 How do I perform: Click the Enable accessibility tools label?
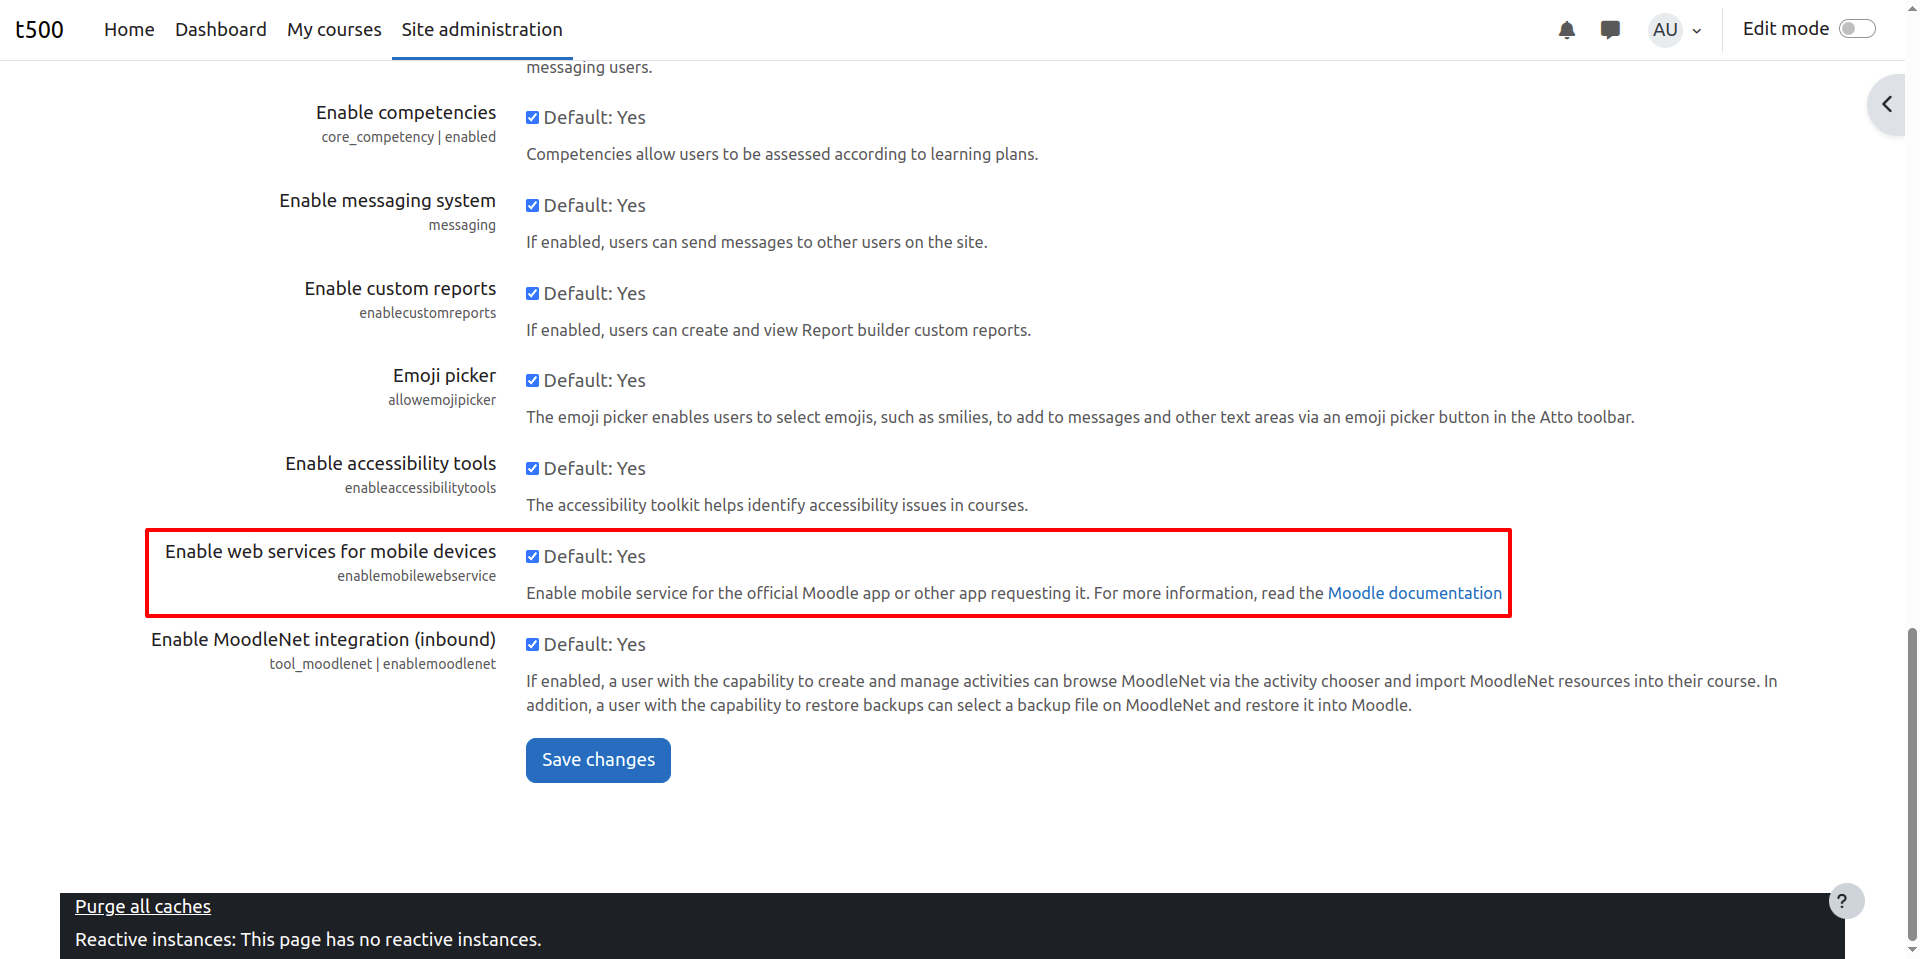390,464
